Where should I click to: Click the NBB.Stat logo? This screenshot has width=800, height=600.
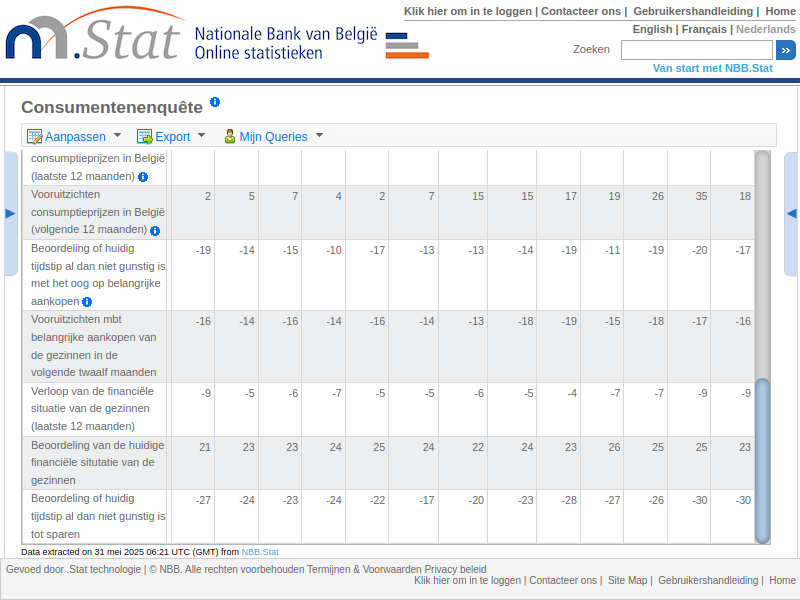pos(95,40)
